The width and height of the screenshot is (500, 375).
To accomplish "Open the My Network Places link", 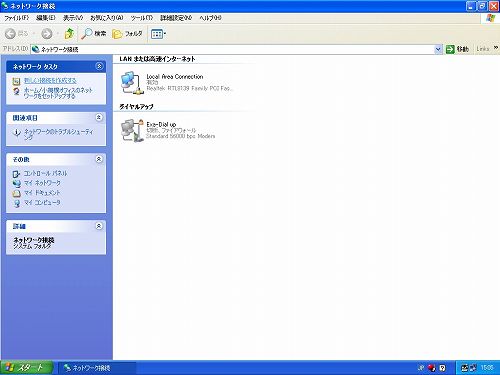I will tap(42, 183).
